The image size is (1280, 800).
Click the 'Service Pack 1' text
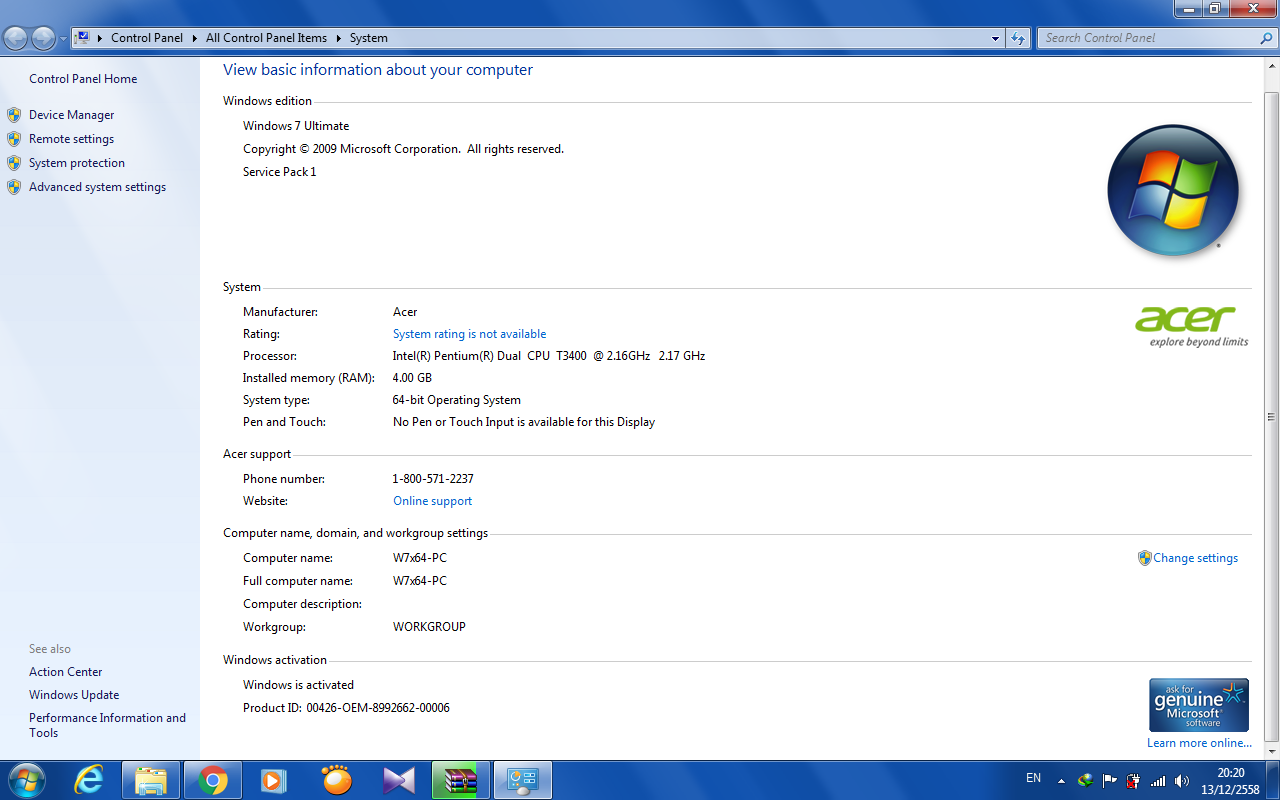[x=279, y=172]
